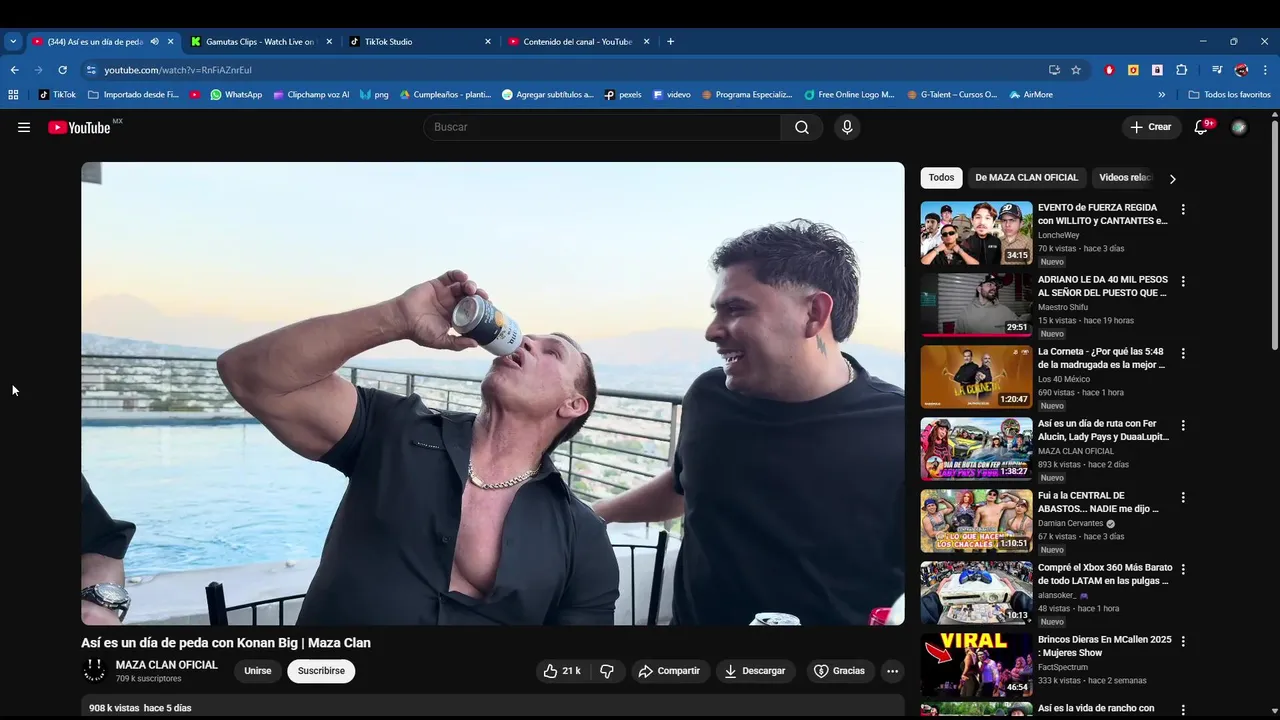Open the Clipchamp voz AI bookmark
Screen dimensions: 1280x720
pyautogui.click(x=311, y=95)
